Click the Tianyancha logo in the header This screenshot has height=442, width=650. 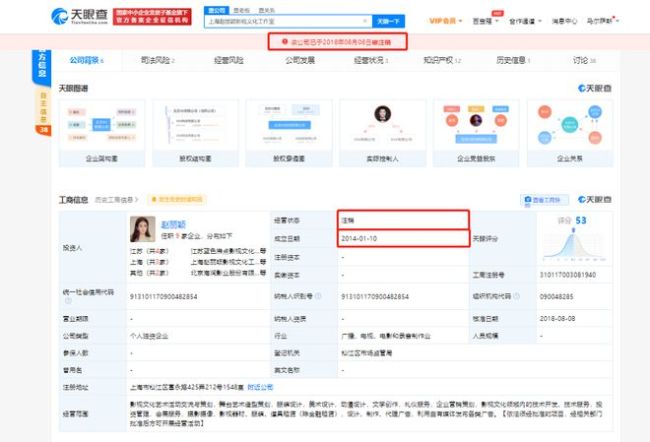(x=79, y=16)
